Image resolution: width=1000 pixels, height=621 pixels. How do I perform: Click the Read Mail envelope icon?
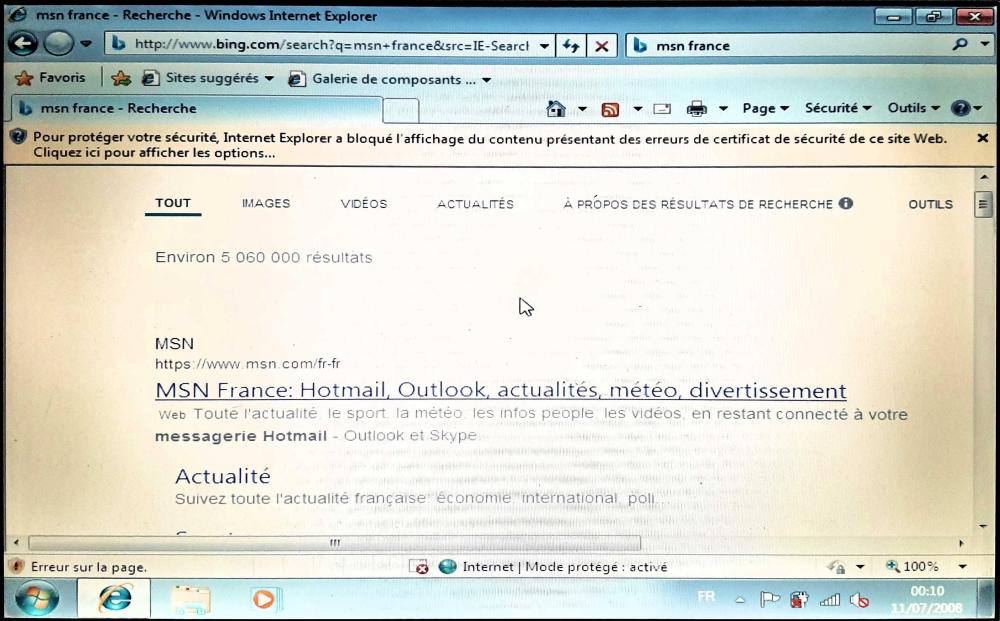click(x=662, y=109)
